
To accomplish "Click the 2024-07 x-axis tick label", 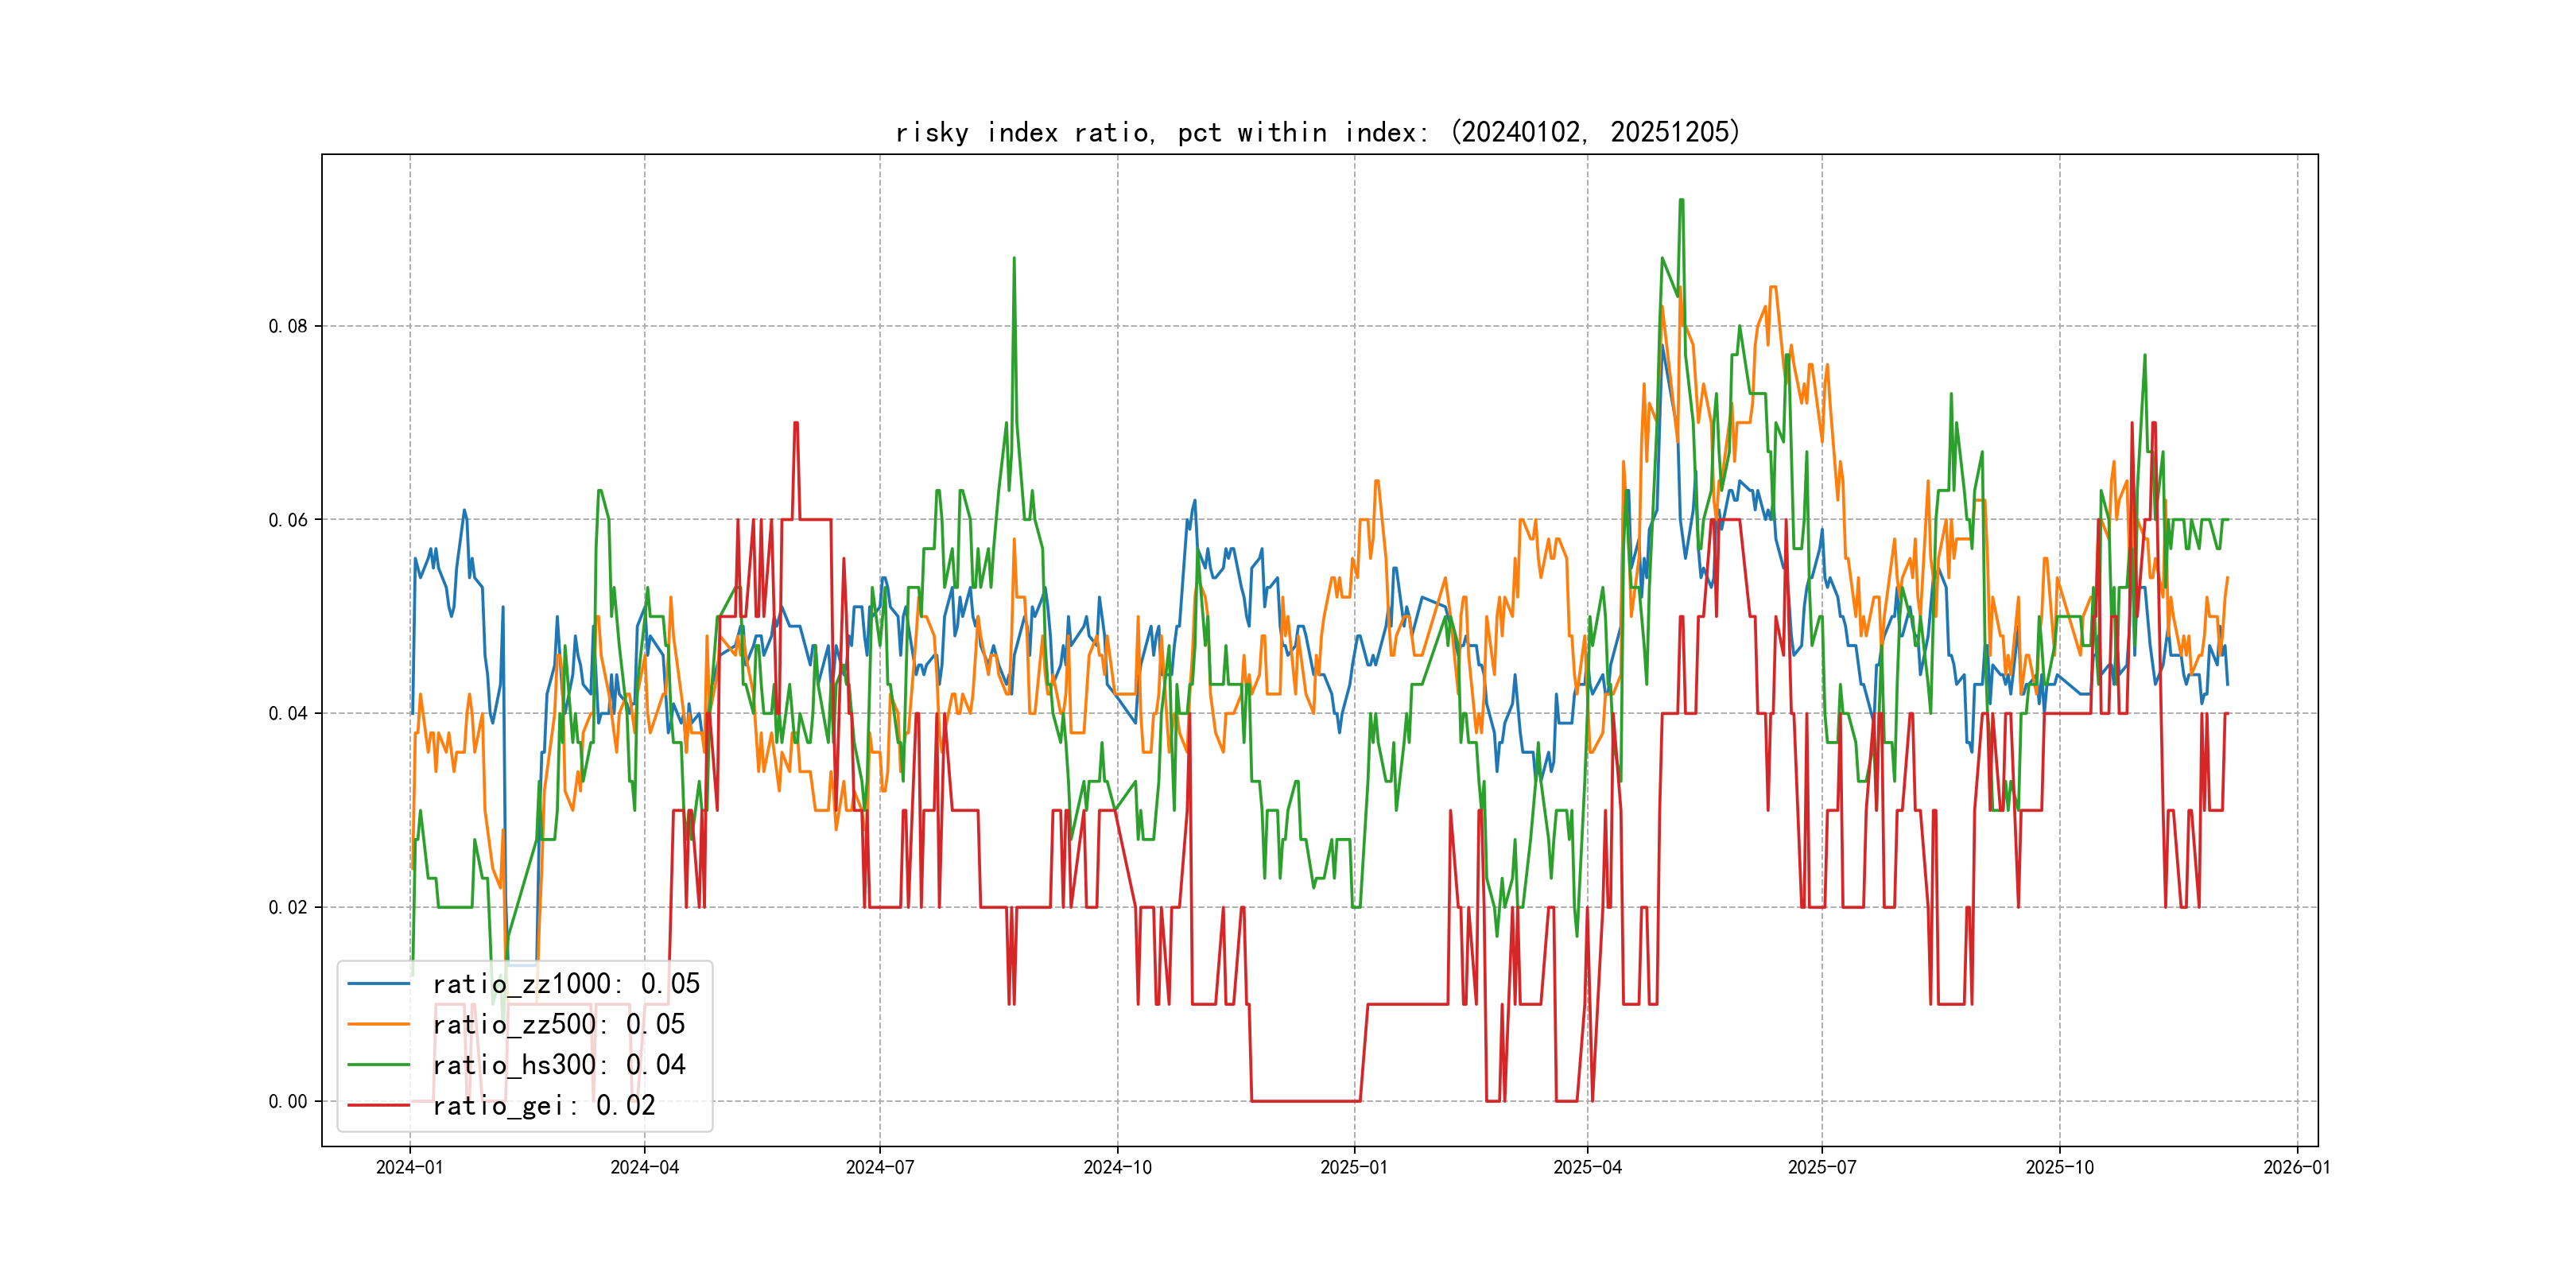I will pos(879,1167).
